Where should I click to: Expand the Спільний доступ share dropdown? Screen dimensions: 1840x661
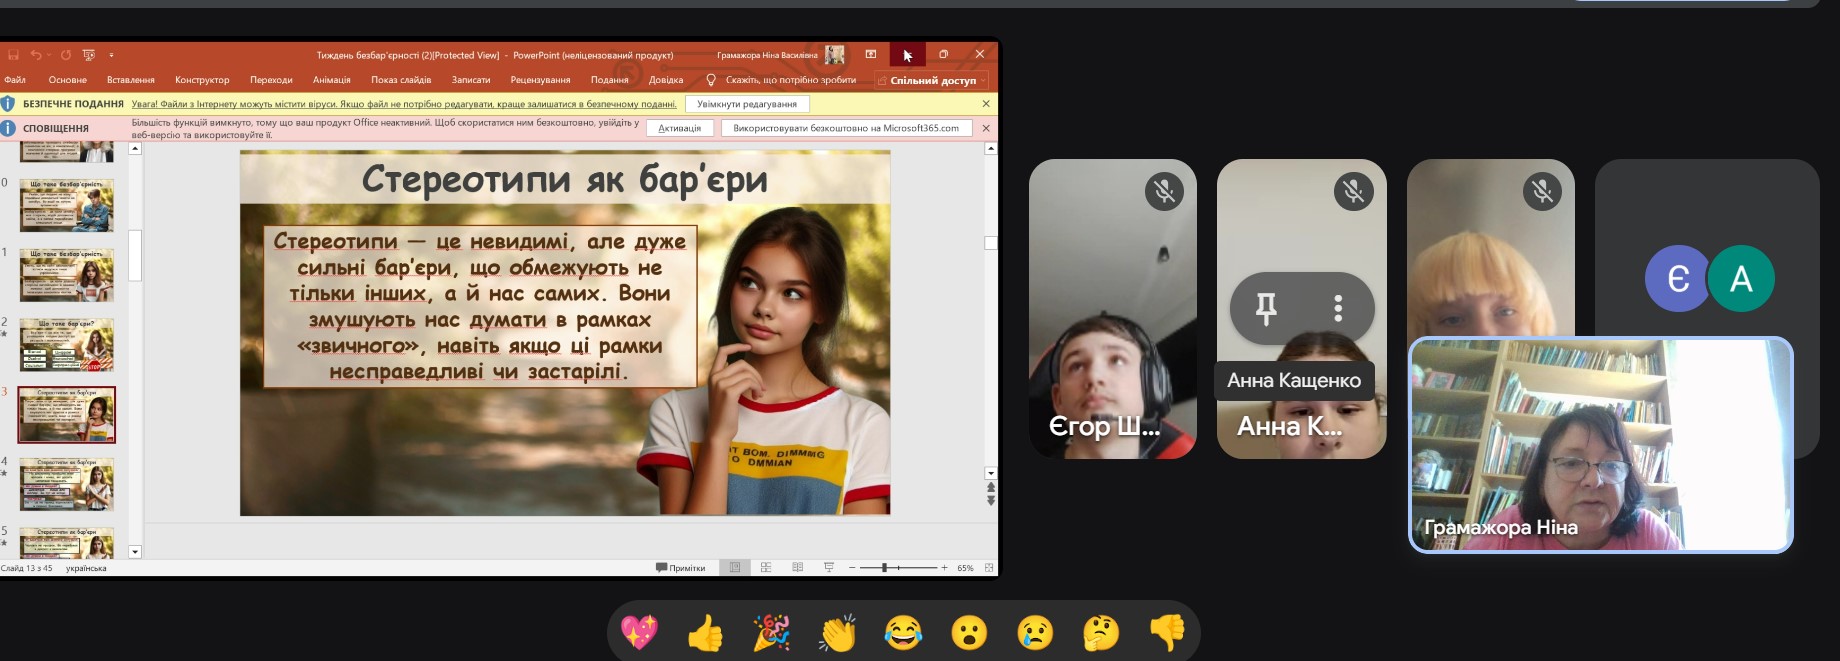(x=984, y=80)
